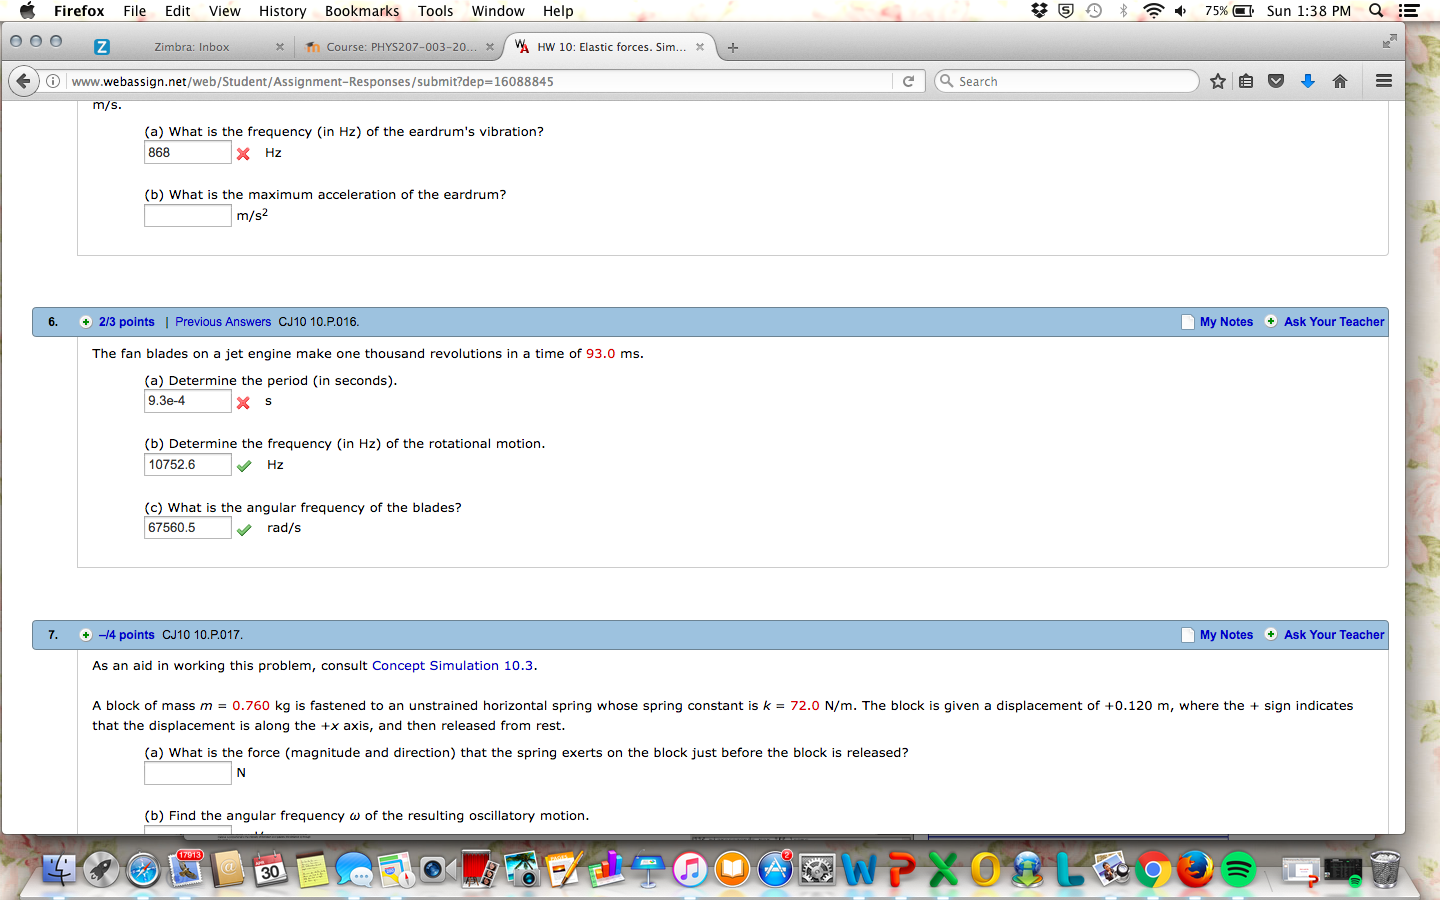Open Concept Simulation 10.3 link

[x=452, y=666]
